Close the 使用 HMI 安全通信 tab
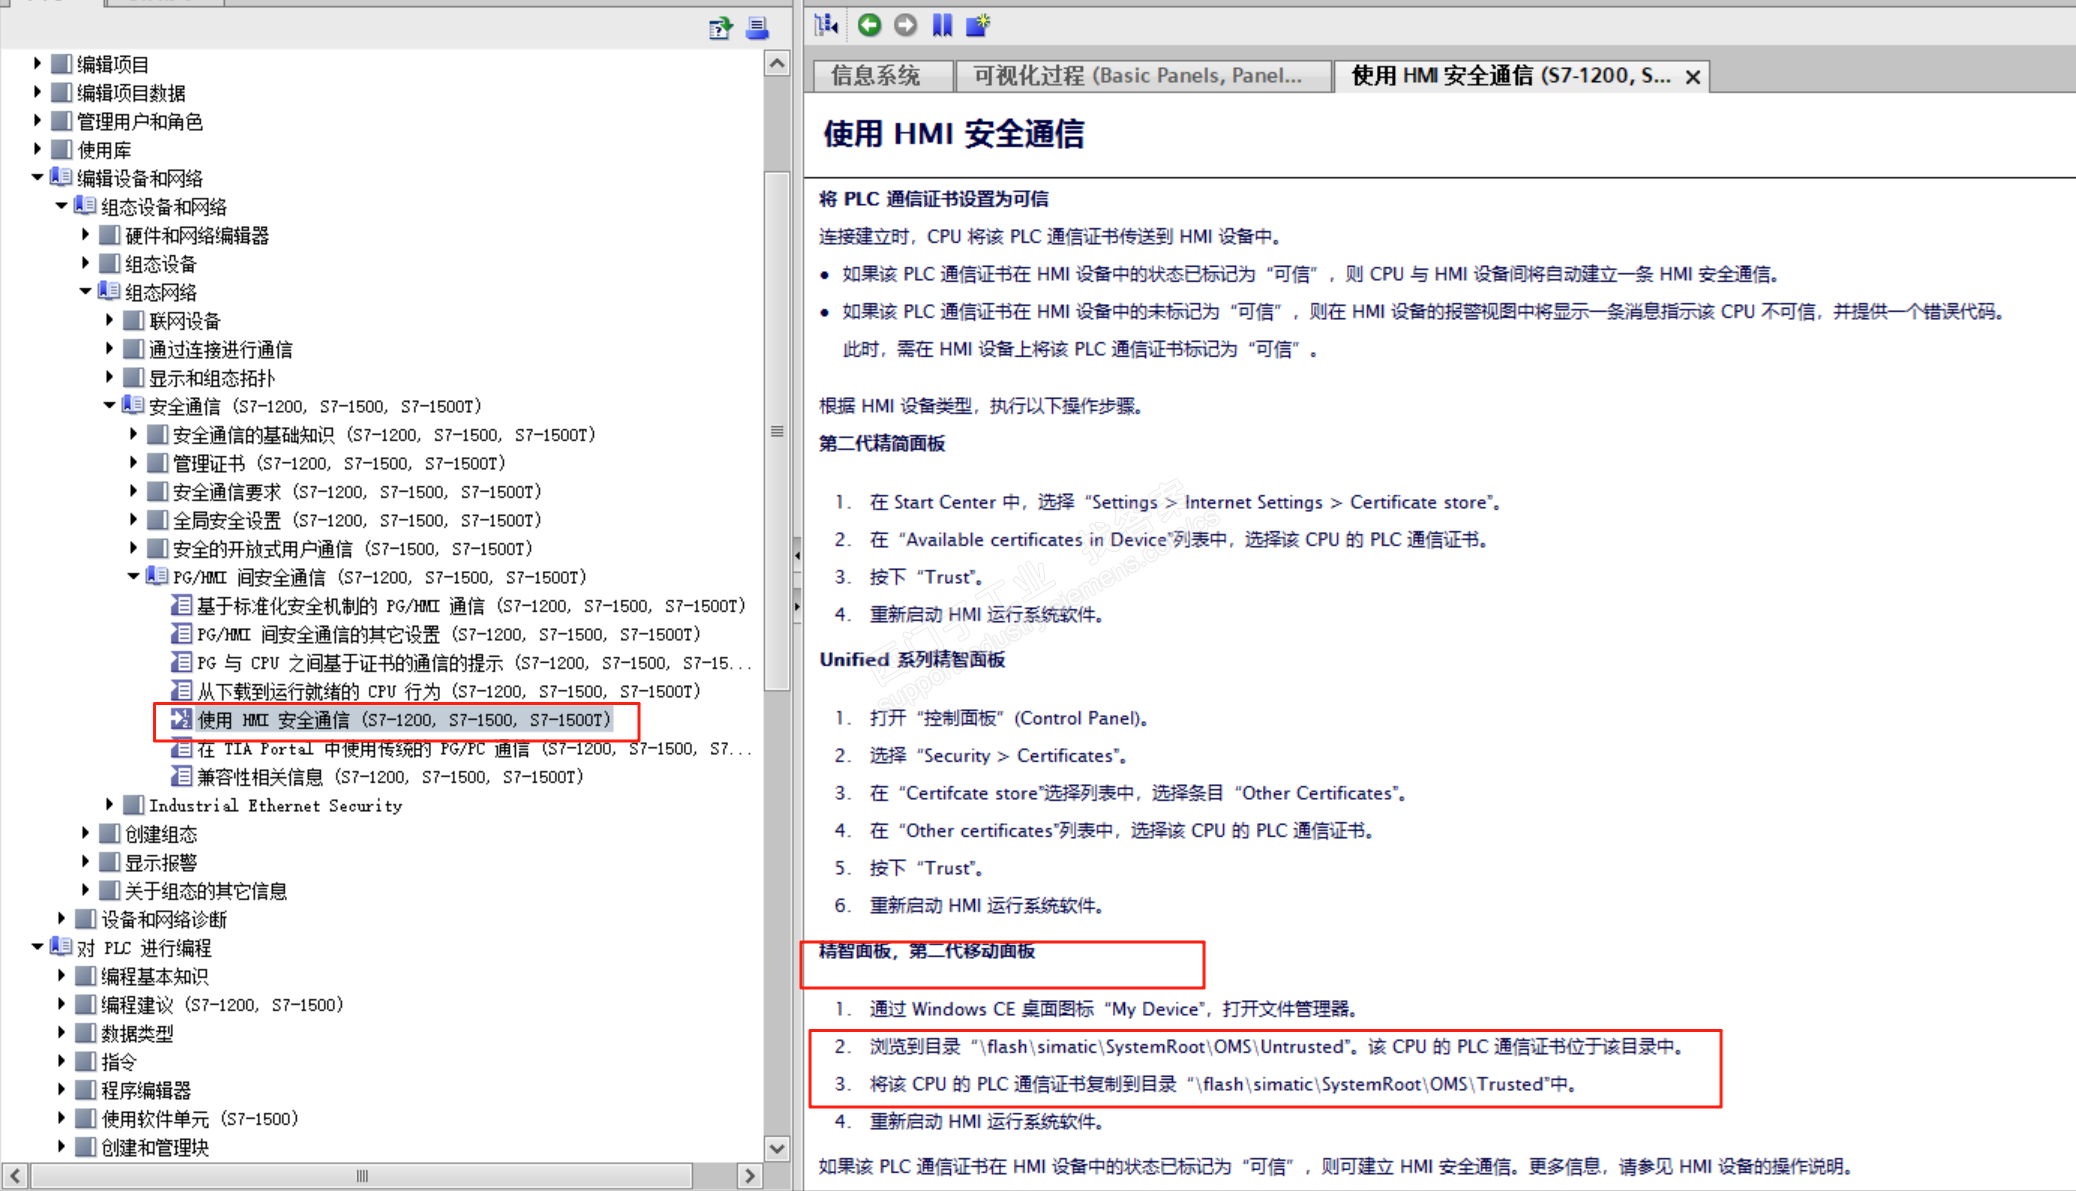The image size is (2076, 1191). pos(1693,77)
